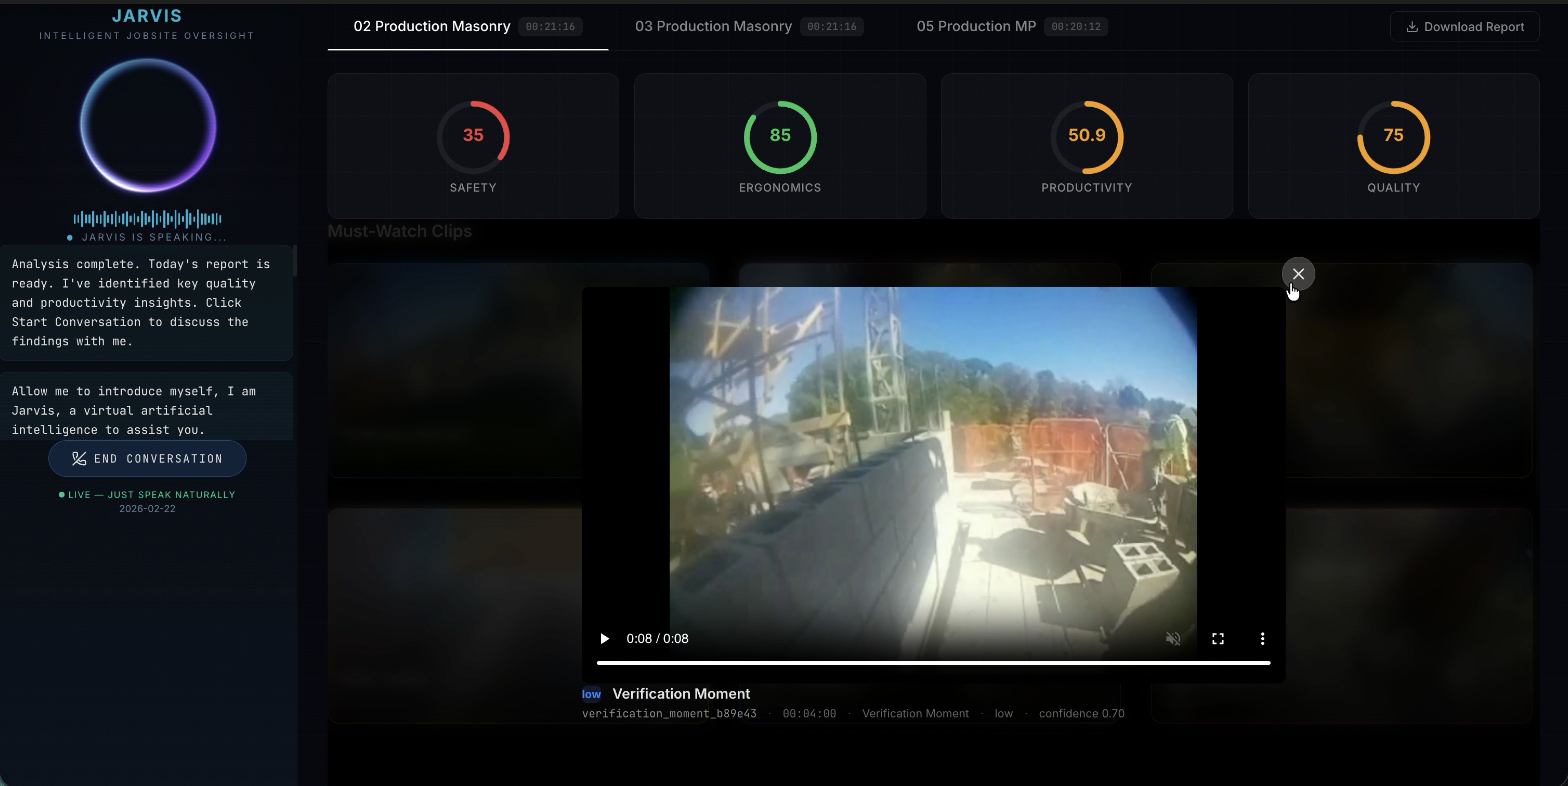
Task: Open the Quality score card
Action: click(1393, 146)
